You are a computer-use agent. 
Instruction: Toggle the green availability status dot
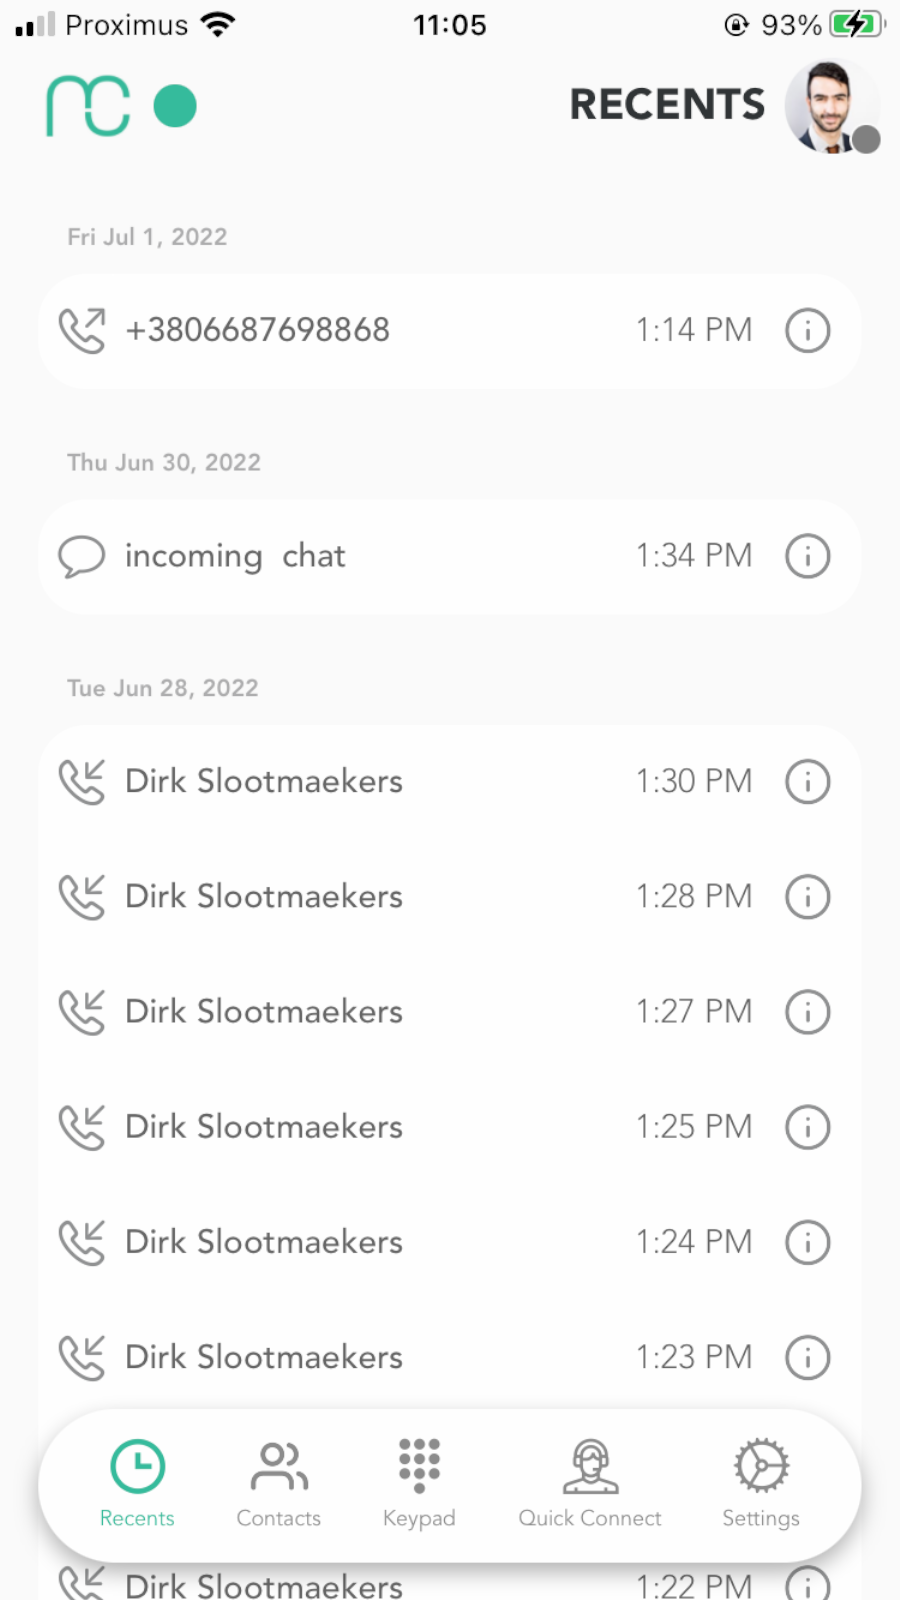[x=175, y=106]
